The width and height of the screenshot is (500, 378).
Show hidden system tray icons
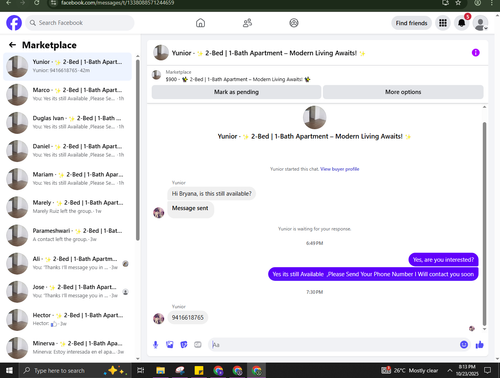tap(450, 370)
